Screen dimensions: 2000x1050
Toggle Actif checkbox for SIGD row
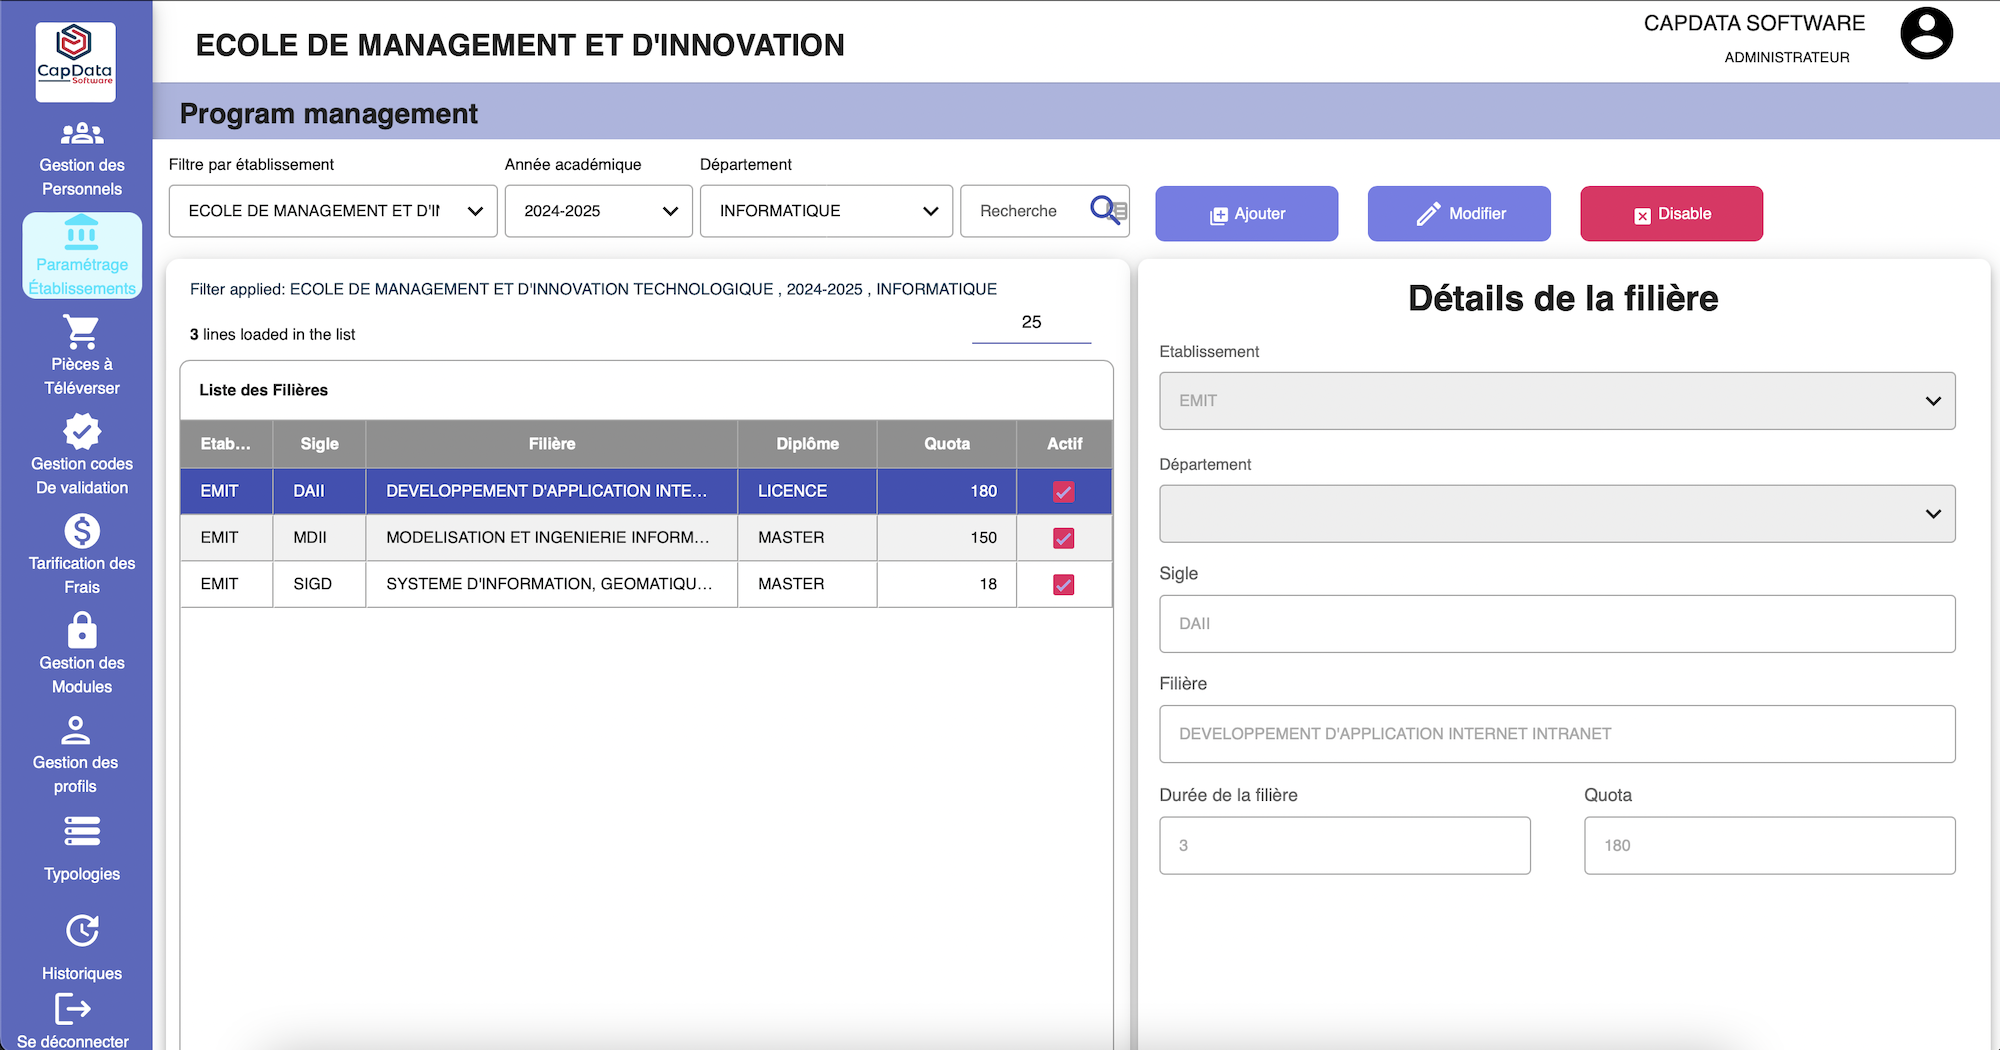(1064, 585)
